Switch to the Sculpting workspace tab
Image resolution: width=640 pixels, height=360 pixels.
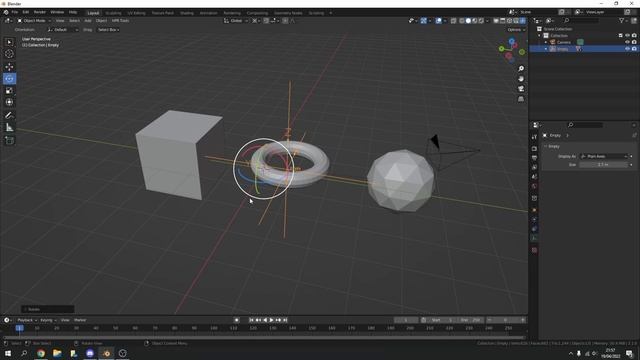[113, 13]
